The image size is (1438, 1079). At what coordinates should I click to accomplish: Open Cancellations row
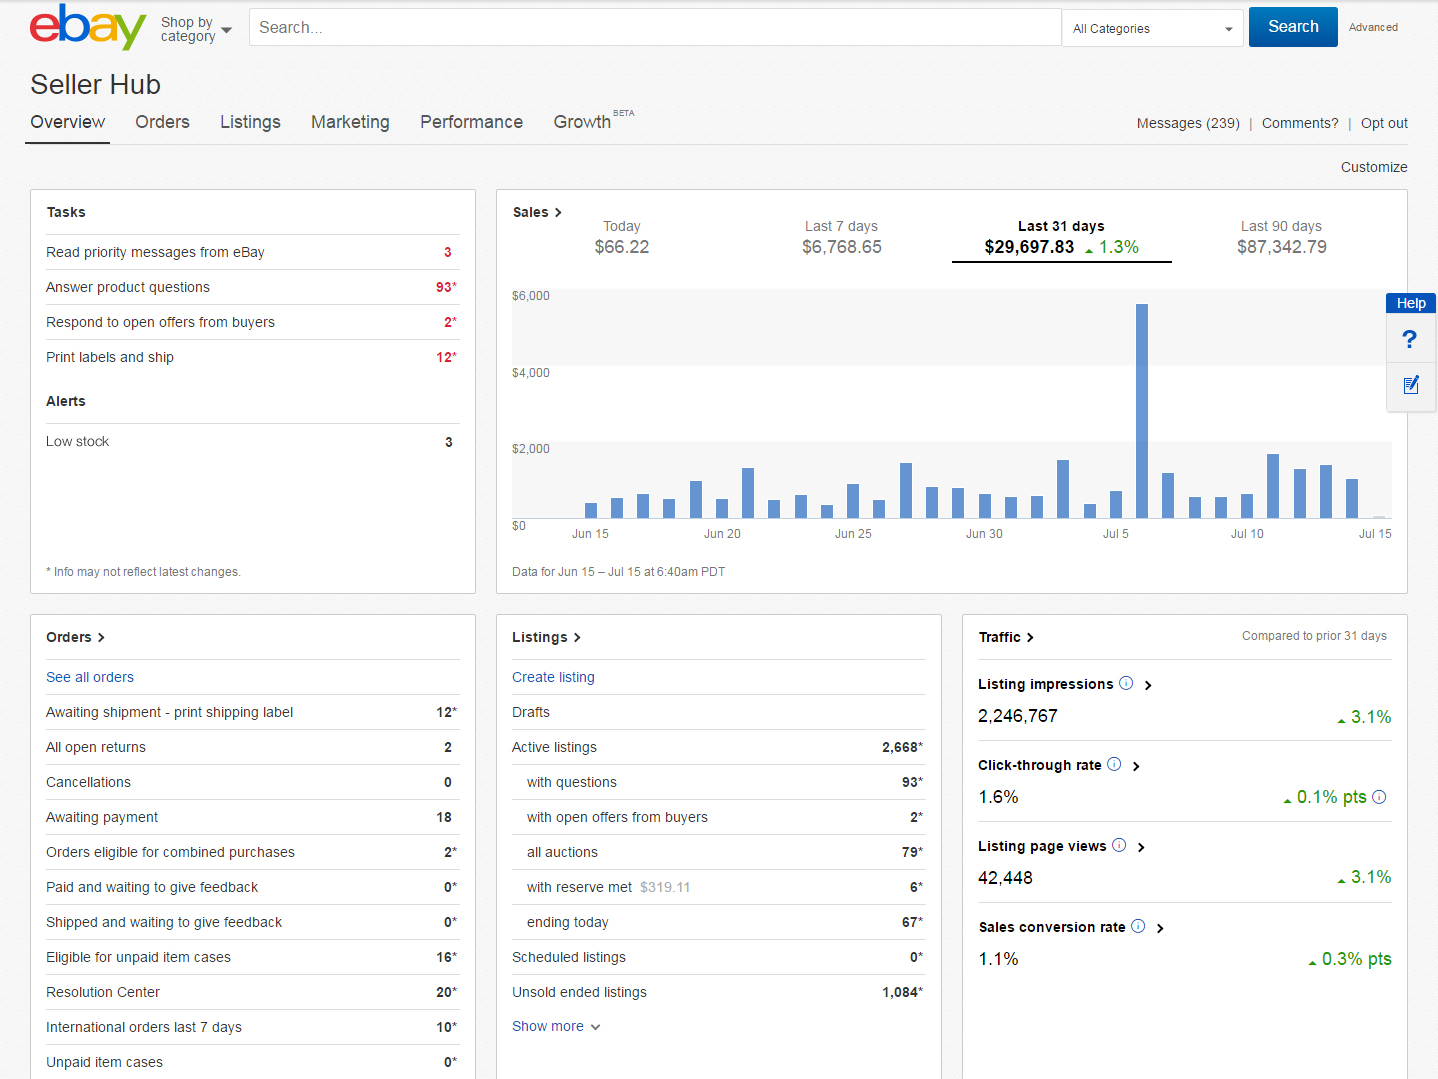pyautogui.click(x=253, y=782)
